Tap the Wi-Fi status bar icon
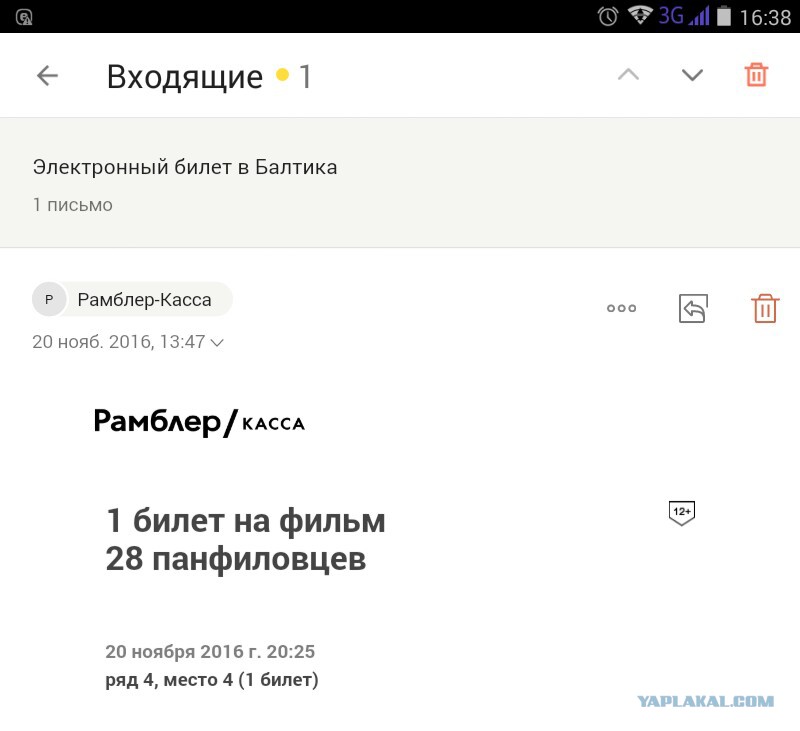Viewport: 800px width, 731px height. [x=640, y=15]
